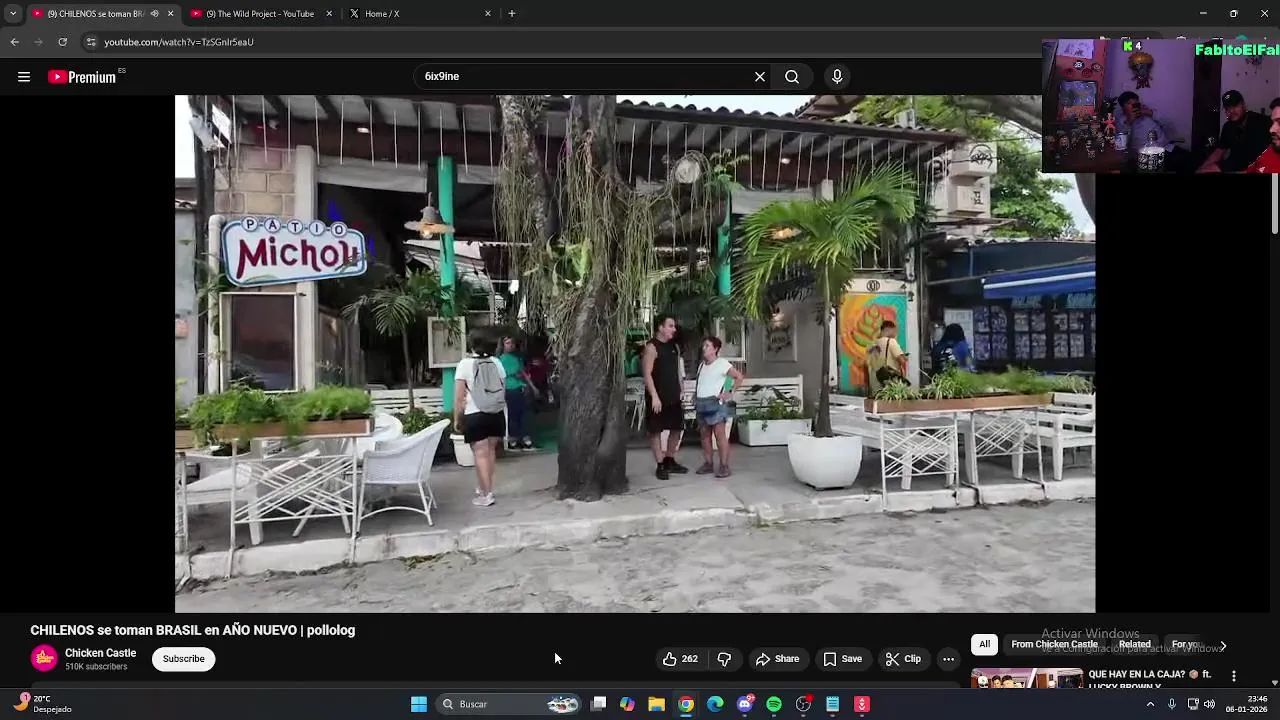Launch Copilot from the taskbar

click(627, 704)
